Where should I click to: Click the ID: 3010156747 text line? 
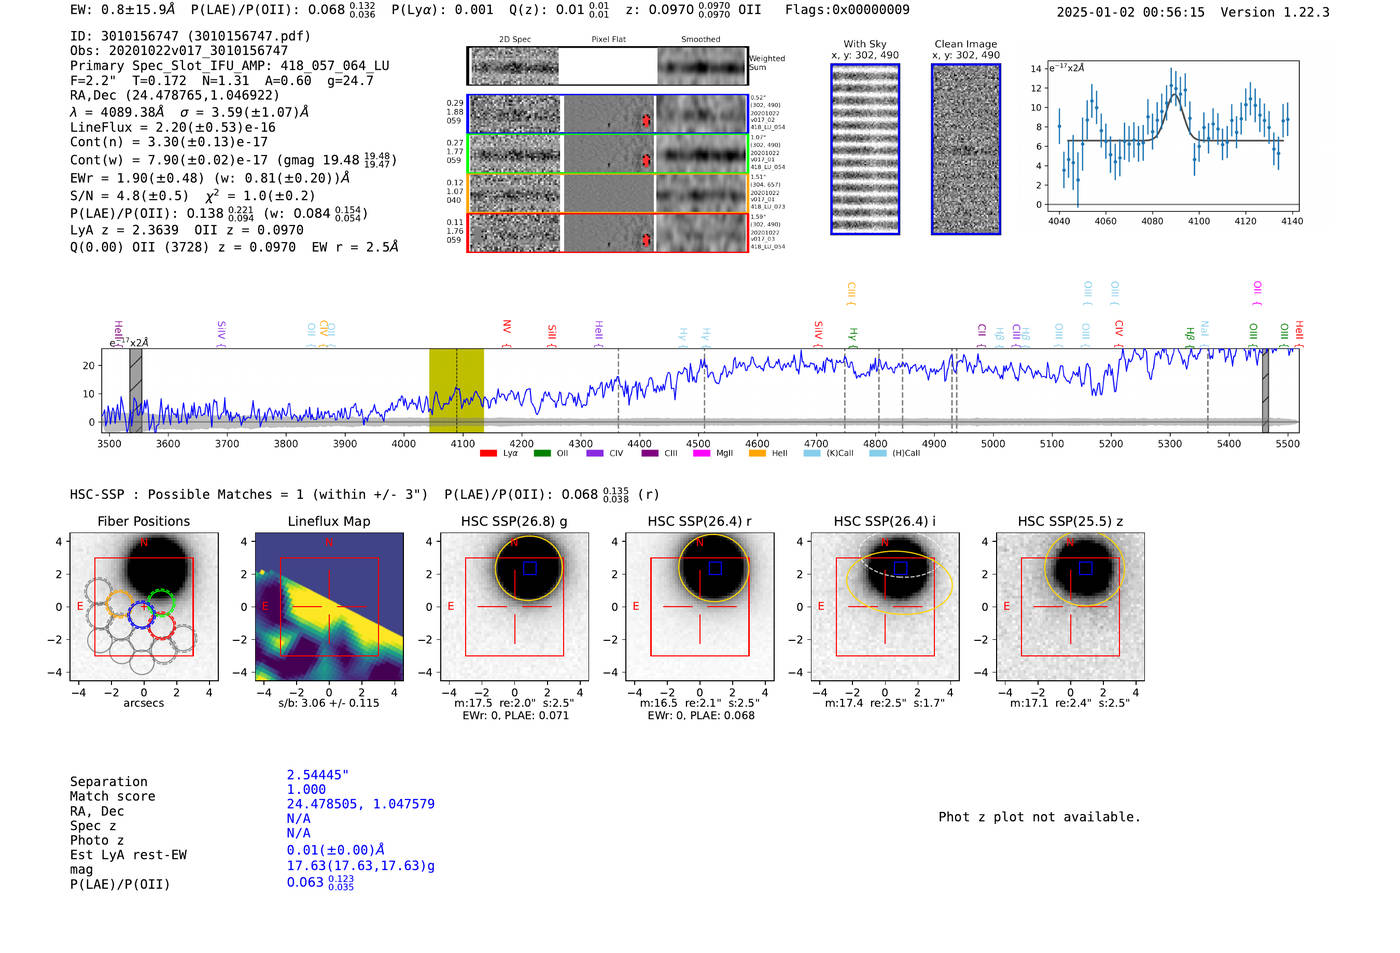tap(190, 36)
